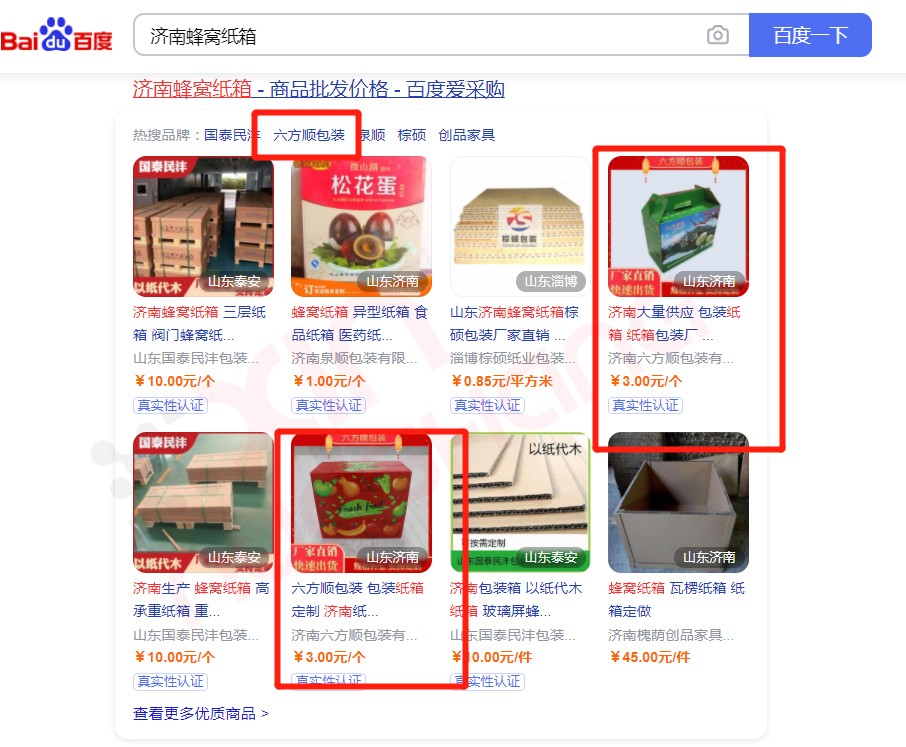Open 济南生产 蜂窝纸箱 高承重纸箱 title link
The width and height of the screenshot is (906, 747).
[200, 599]
